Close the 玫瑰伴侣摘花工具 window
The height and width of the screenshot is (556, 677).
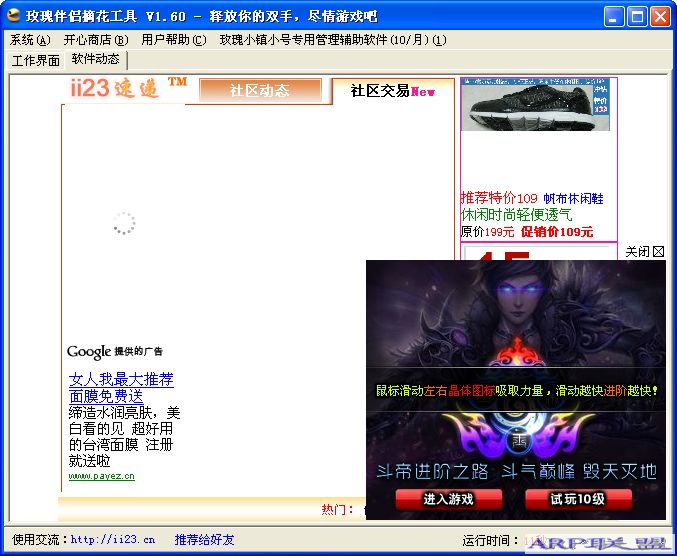[x=660, y=17]
